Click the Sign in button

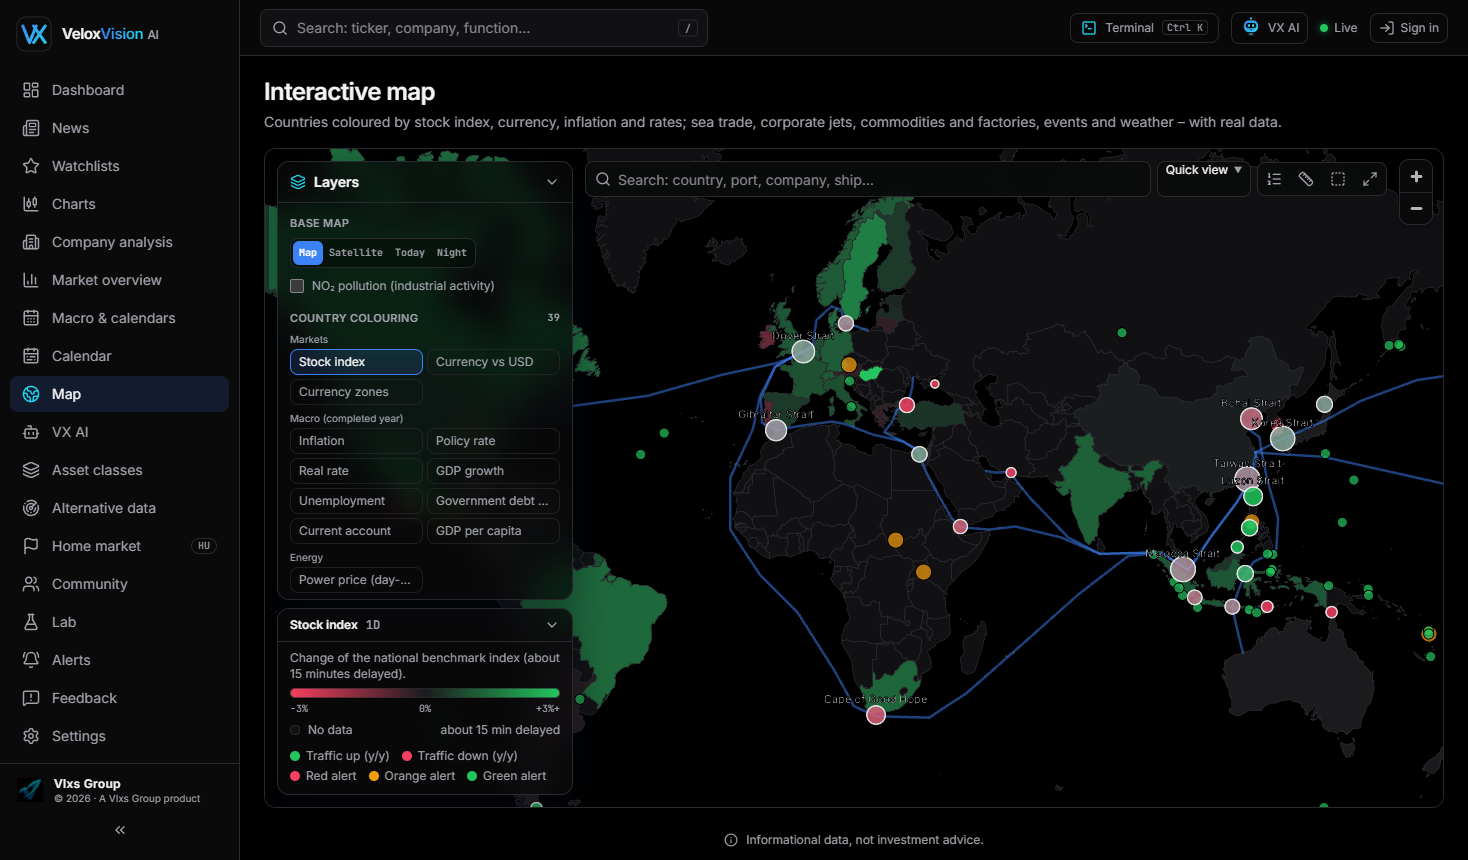(x=1409, y=28)
